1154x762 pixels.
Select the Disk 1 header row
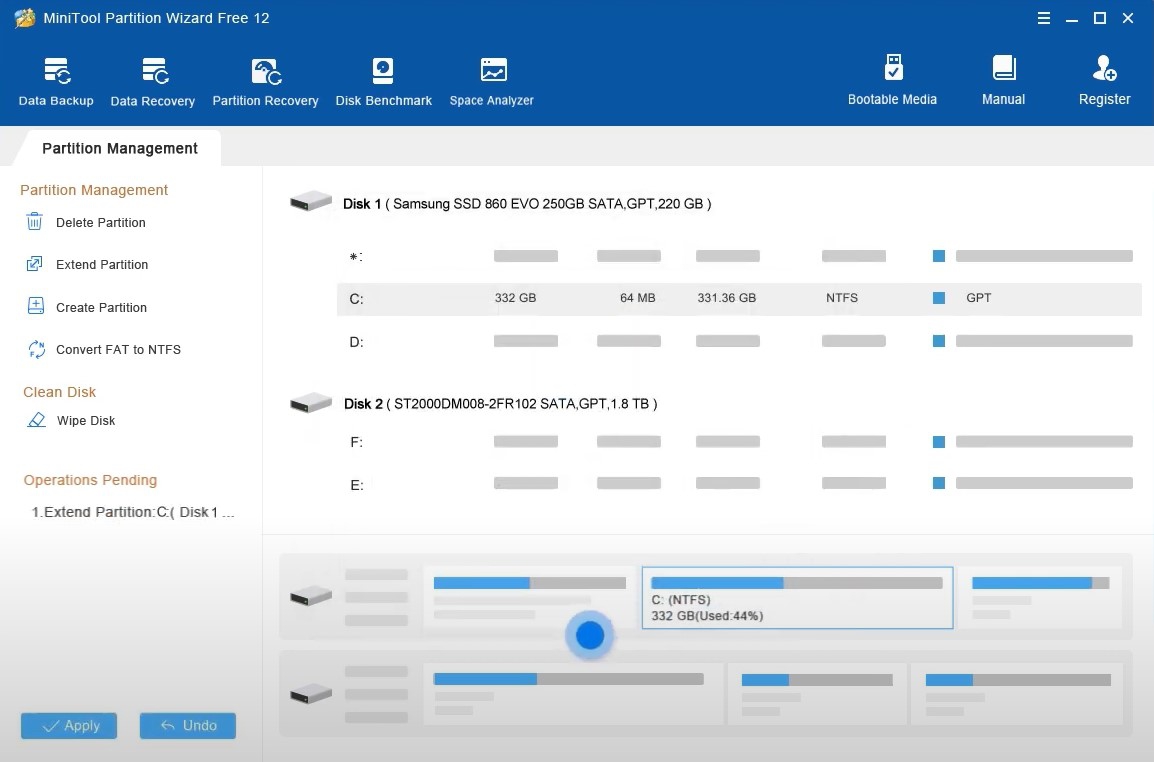click(526, 204)
